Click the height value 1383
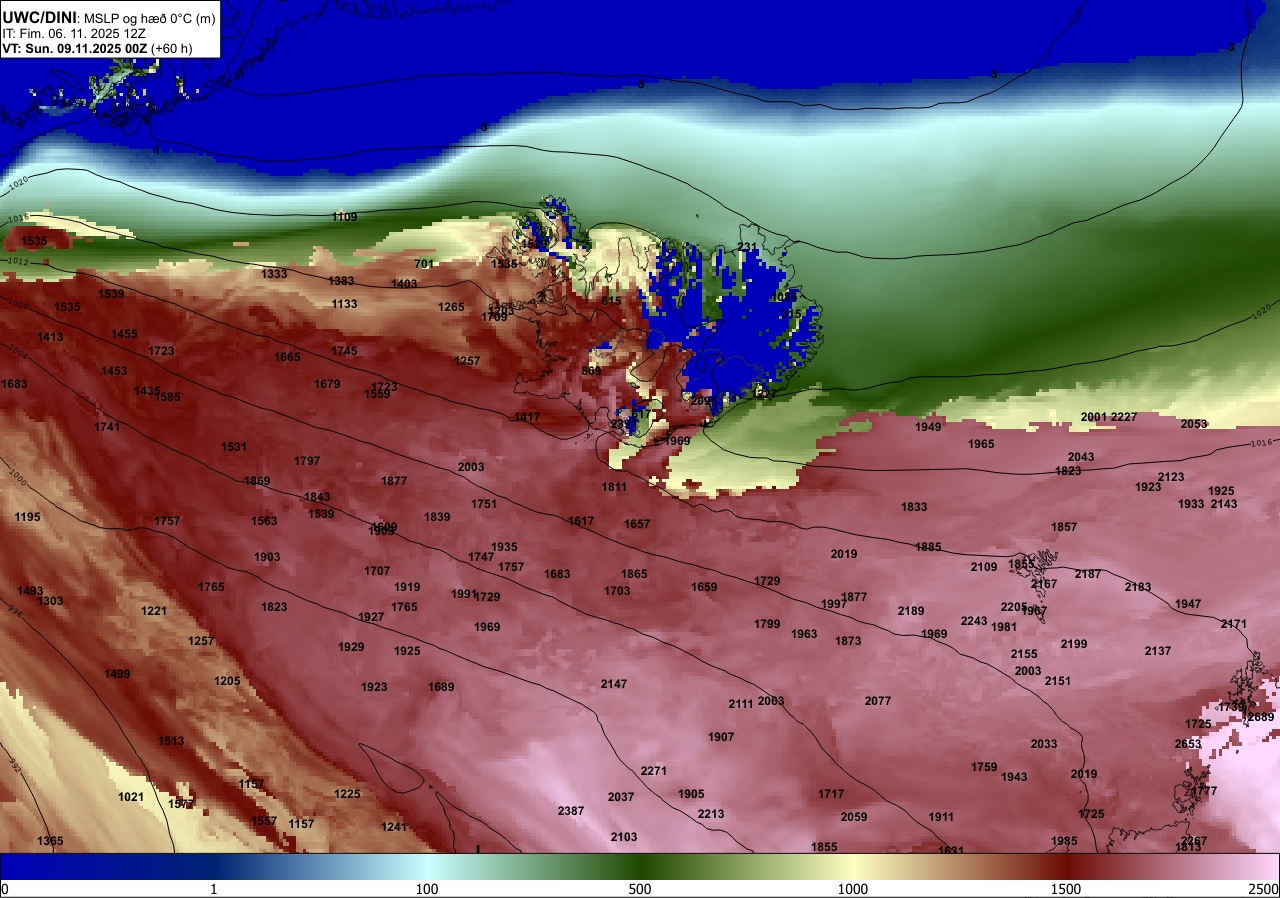The width and height of the screenshot is (1280, 898). (x=341, y=281)
